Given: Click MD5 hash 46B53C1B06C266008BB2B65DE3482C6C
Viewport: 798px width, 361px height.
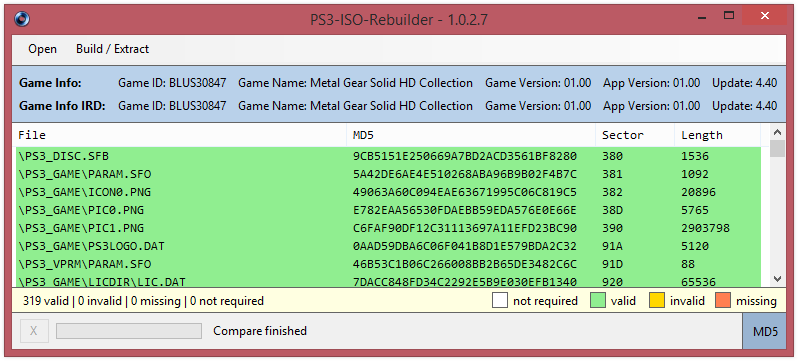Looking at the screenshot, I should point(465,264).
